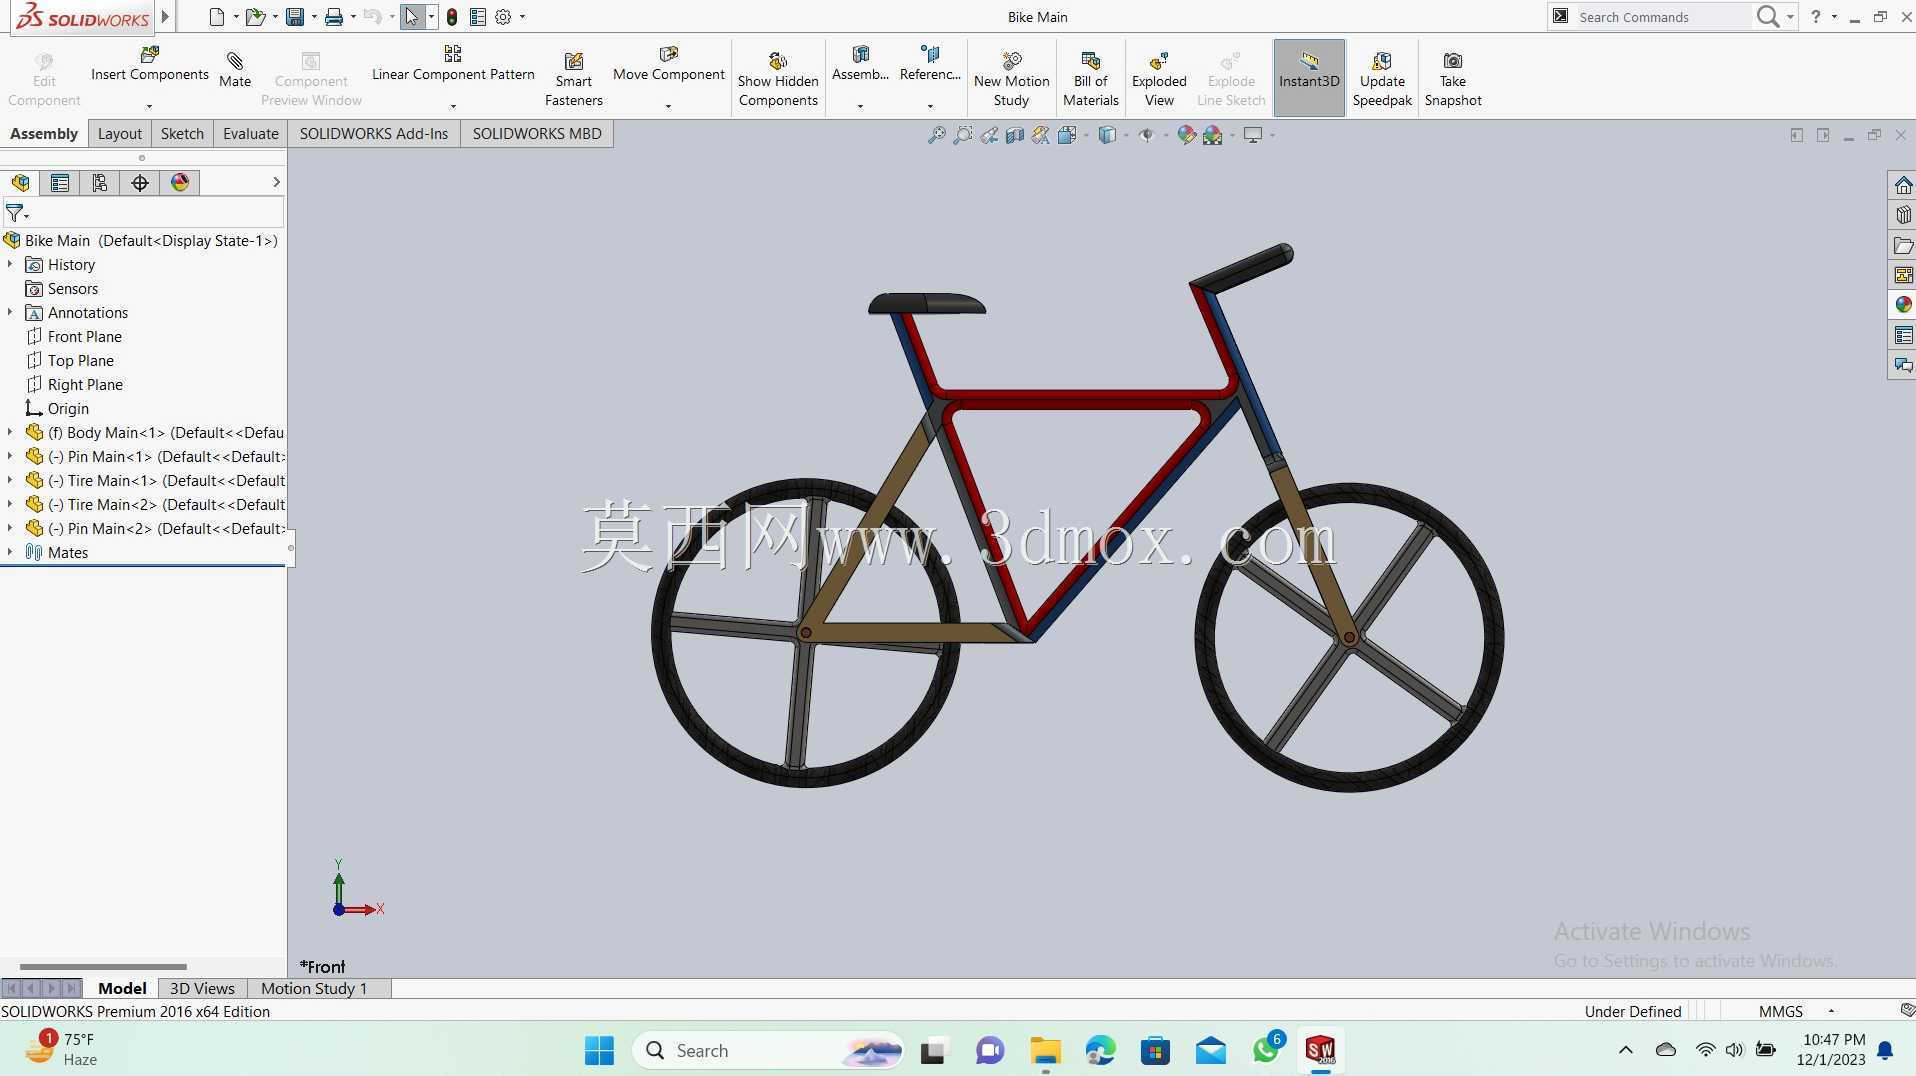Screen dimensions: 1916x1076
Task: Click the Zoom to Fit icon
Action: pos(936,135)
